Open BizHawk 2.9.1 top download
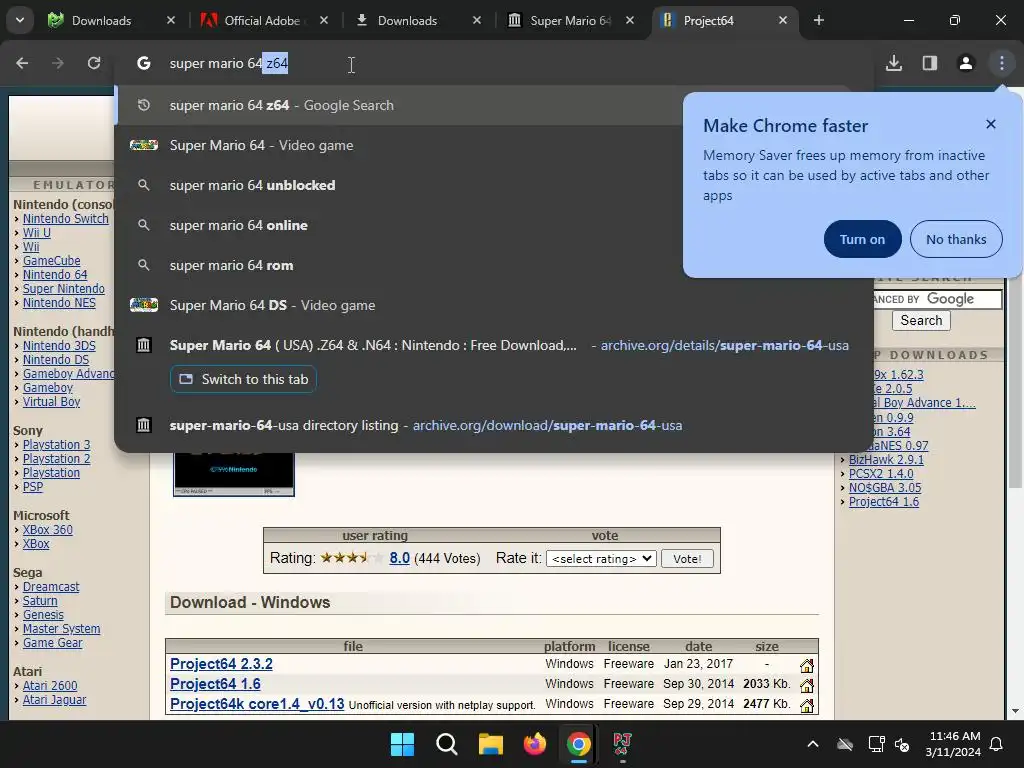The height and width of the screenshot is (768, 1024). click(x=886, y=460)
